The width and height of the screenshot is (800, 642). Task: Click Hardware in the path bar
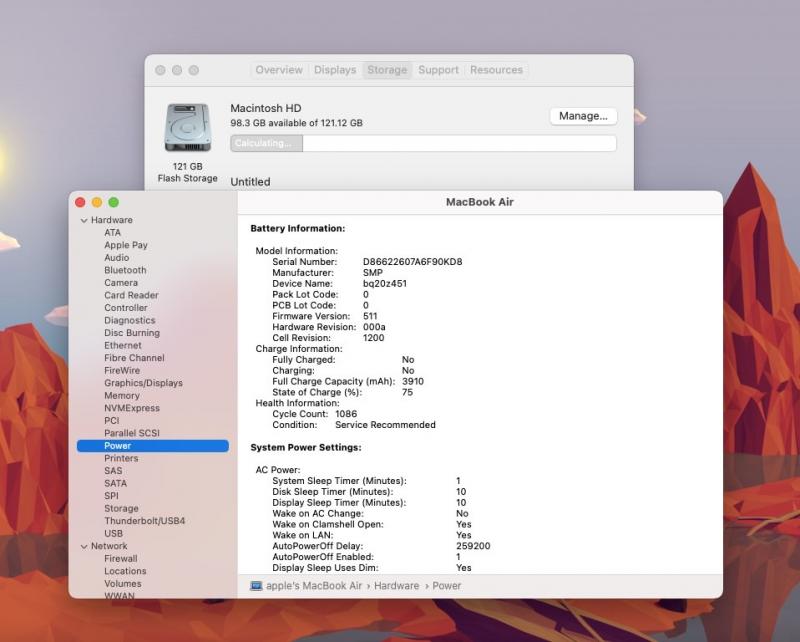[x=396, y=586]
